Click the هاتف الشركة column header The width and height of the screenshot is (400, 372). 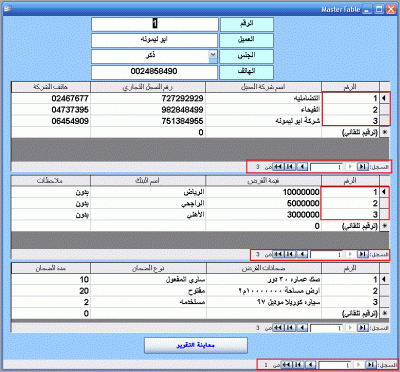(x=51, y=87)
